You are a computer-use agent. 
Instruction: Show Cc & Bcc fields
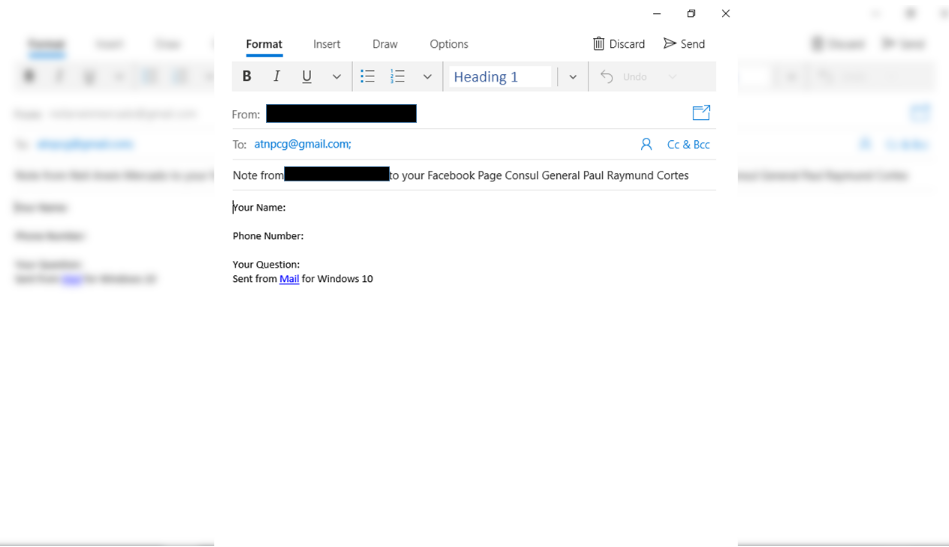[688, 145]
